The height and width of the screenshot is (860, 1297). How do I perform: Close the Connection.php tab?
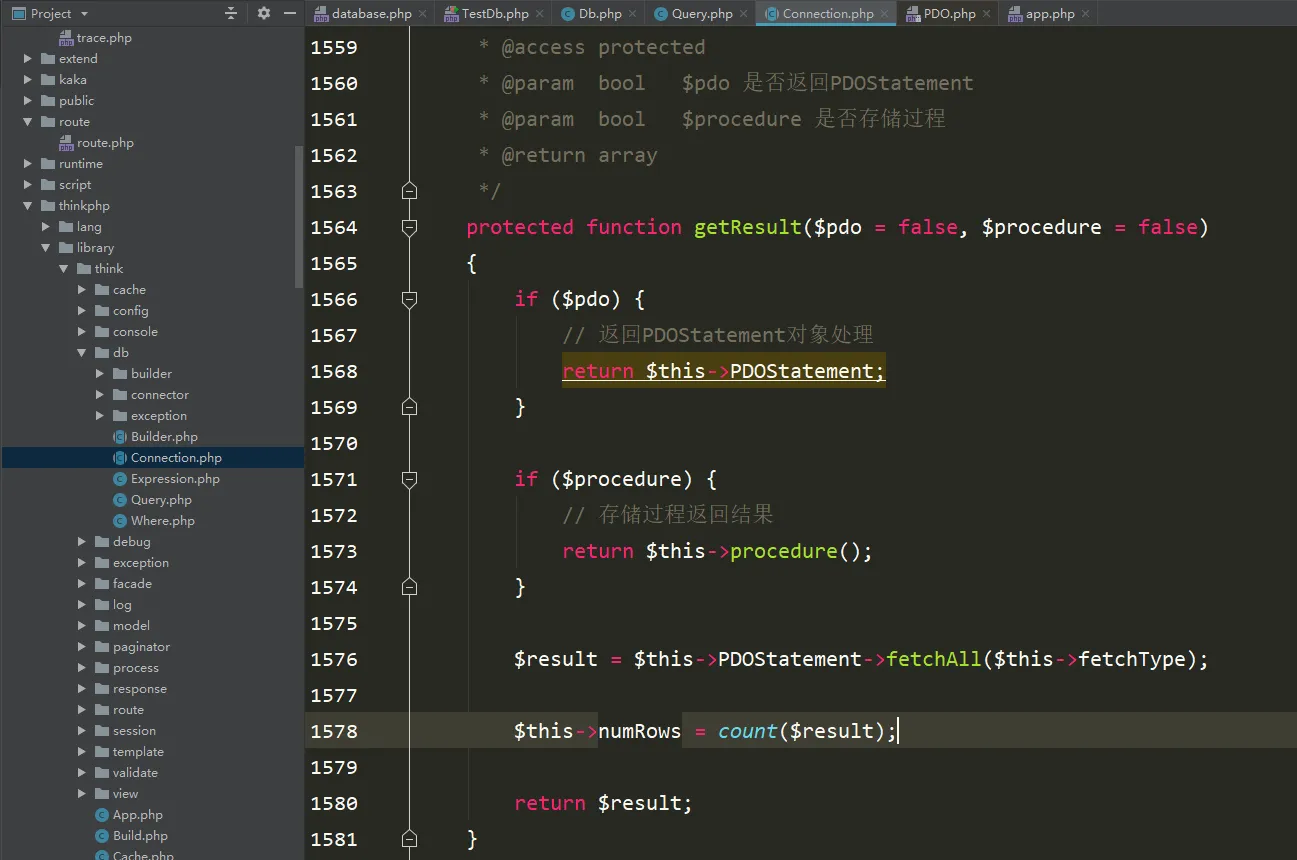click(x=886, y=14)
